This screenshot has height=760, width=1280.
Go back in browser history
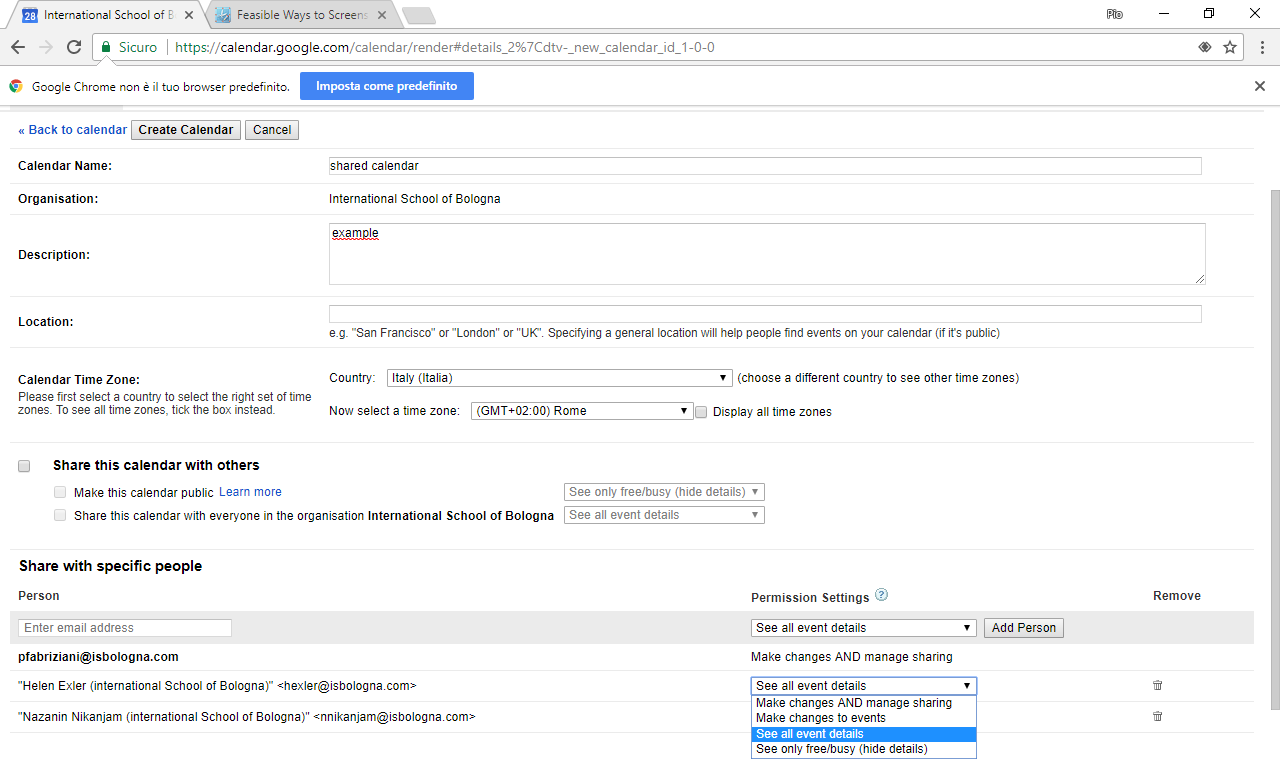coord(18,47)
